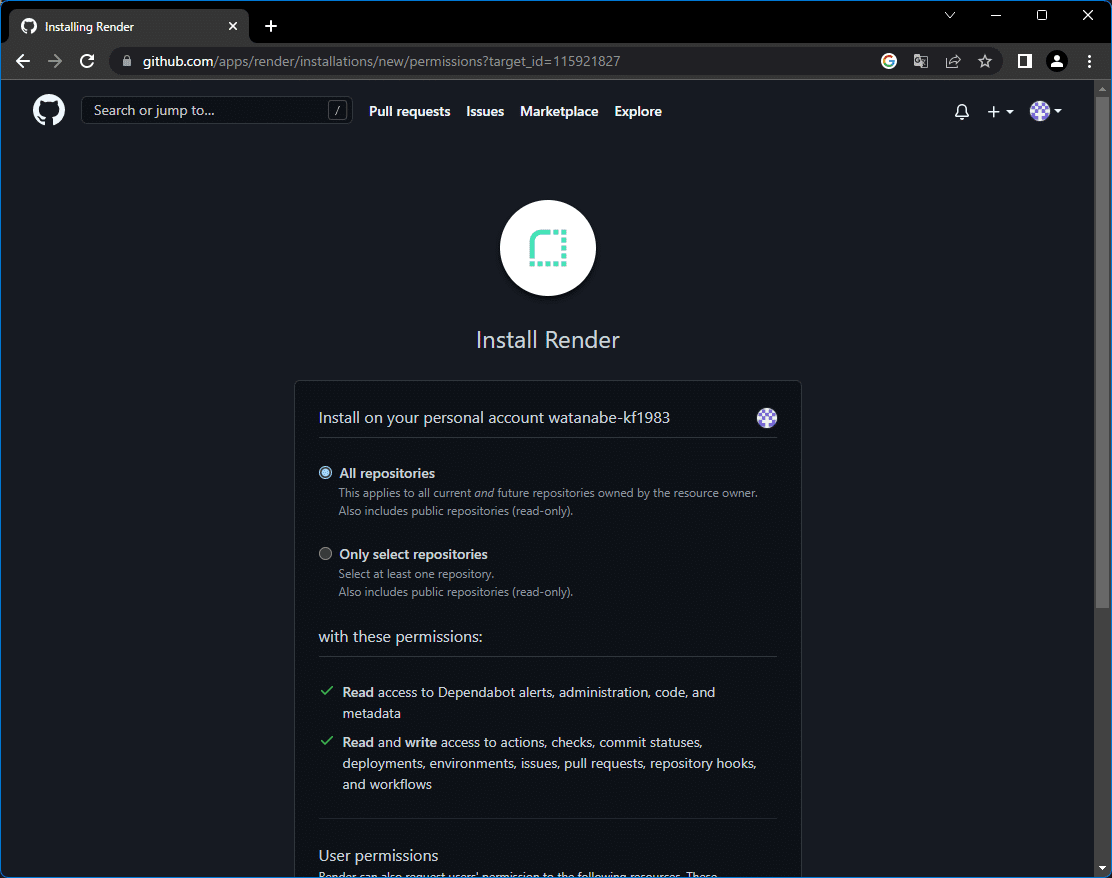Viewport: 1112px width, 878px height.
Task: Click the "with these permissions:" heading
Action: [400, 636]
